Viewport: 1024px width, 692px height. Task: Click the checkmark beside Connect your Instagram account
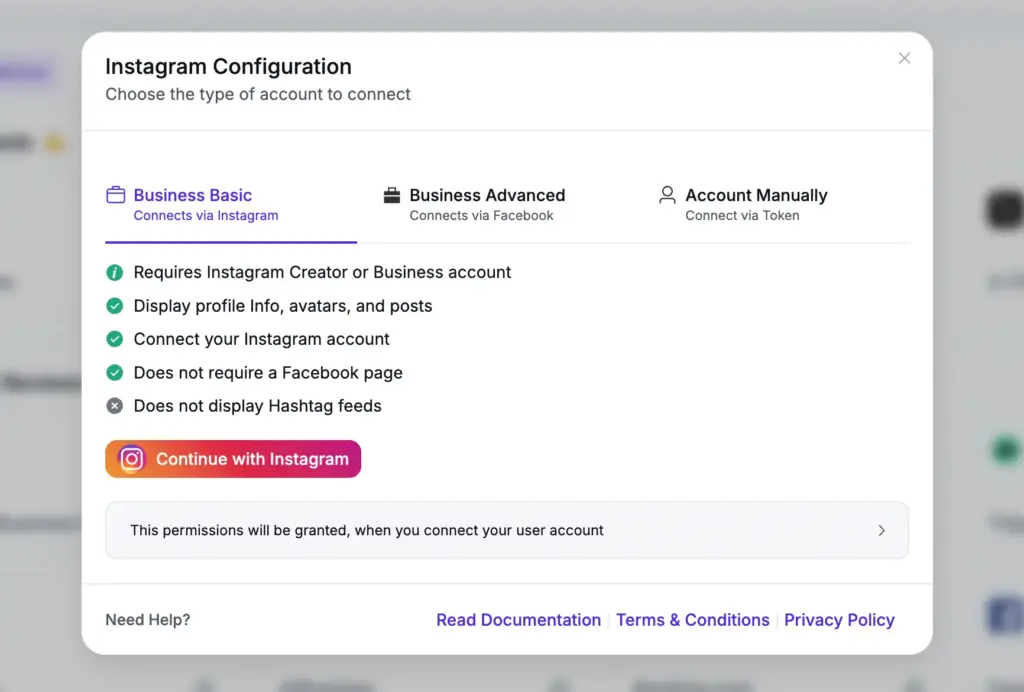coord(114,339)
